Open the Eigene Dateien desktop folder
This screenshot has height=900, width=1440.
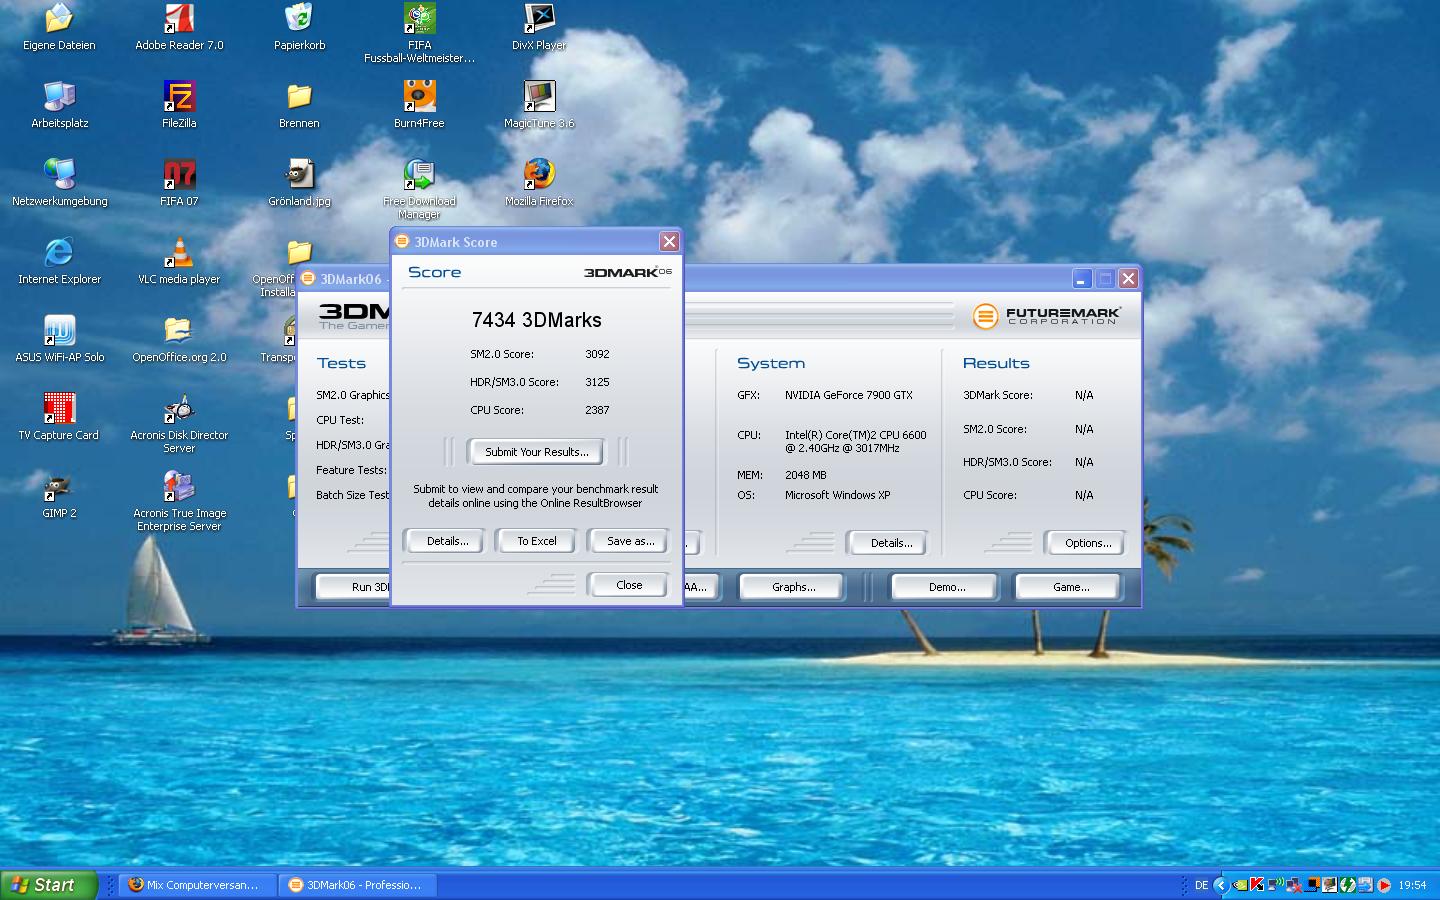coord(59,28)
